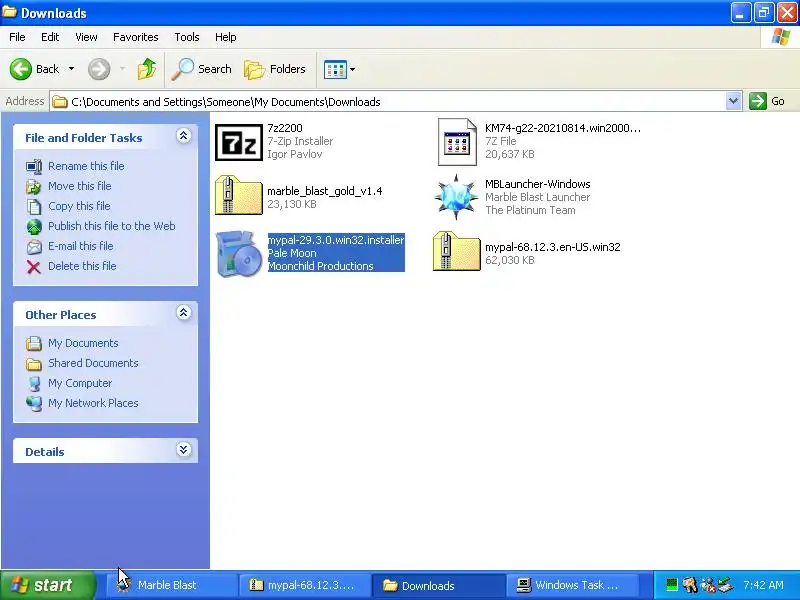Click Publish this file to the Web link

[112, 226]
